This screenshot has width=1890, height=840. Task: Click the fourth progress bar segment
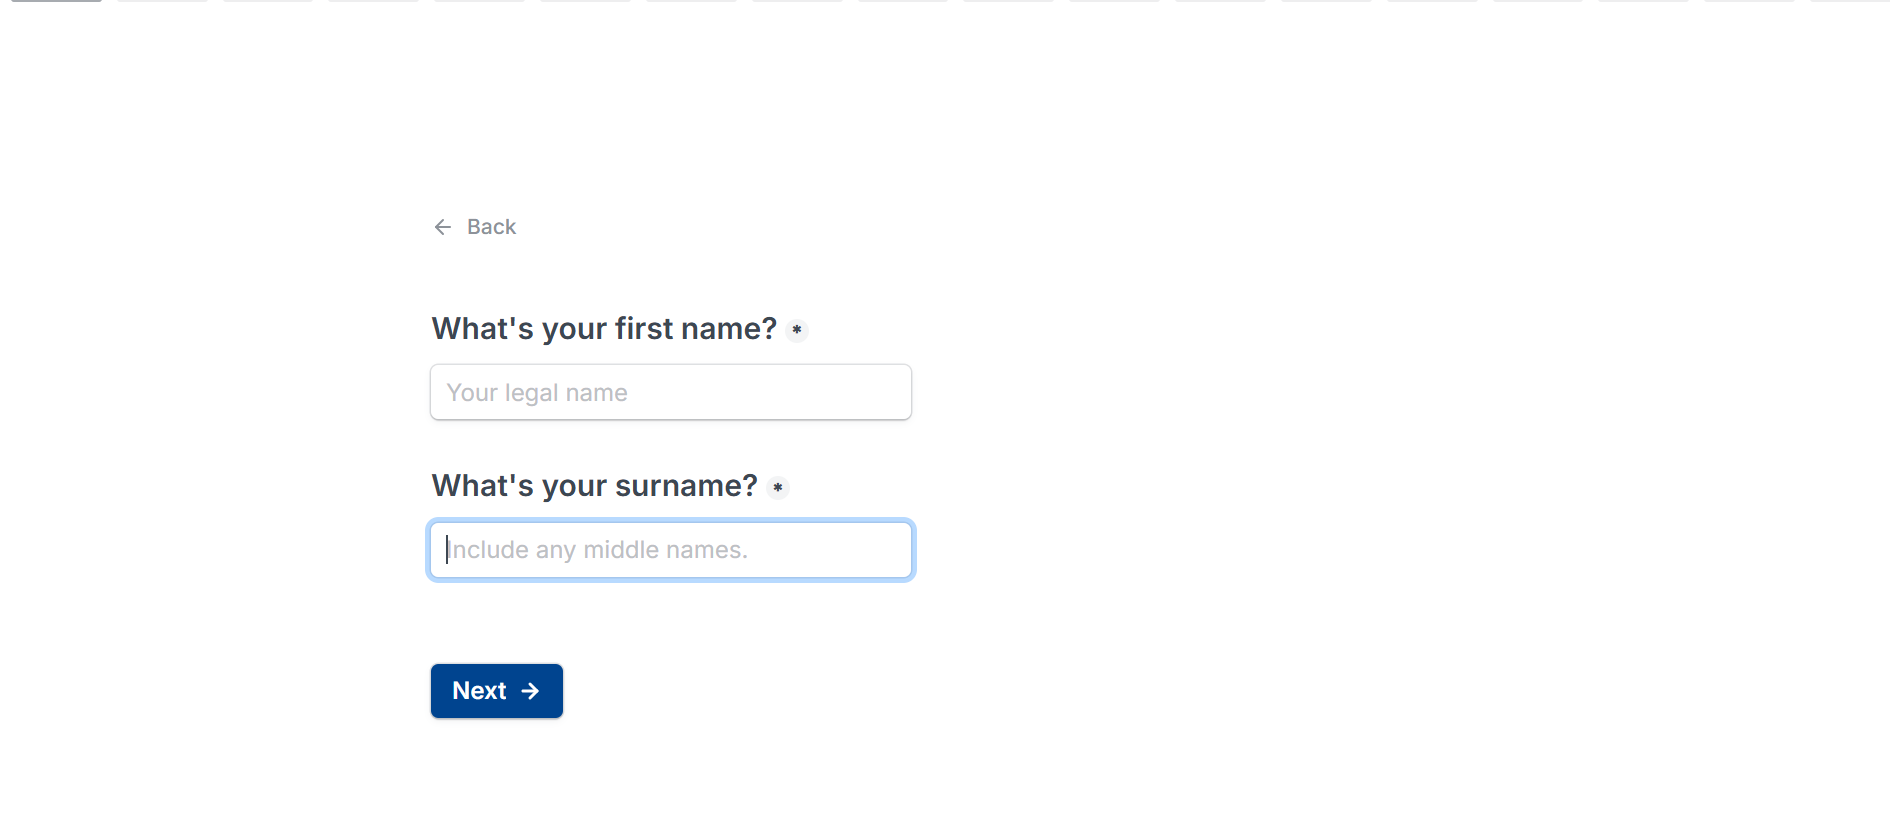pyautogui.click(x=374, y=1)
